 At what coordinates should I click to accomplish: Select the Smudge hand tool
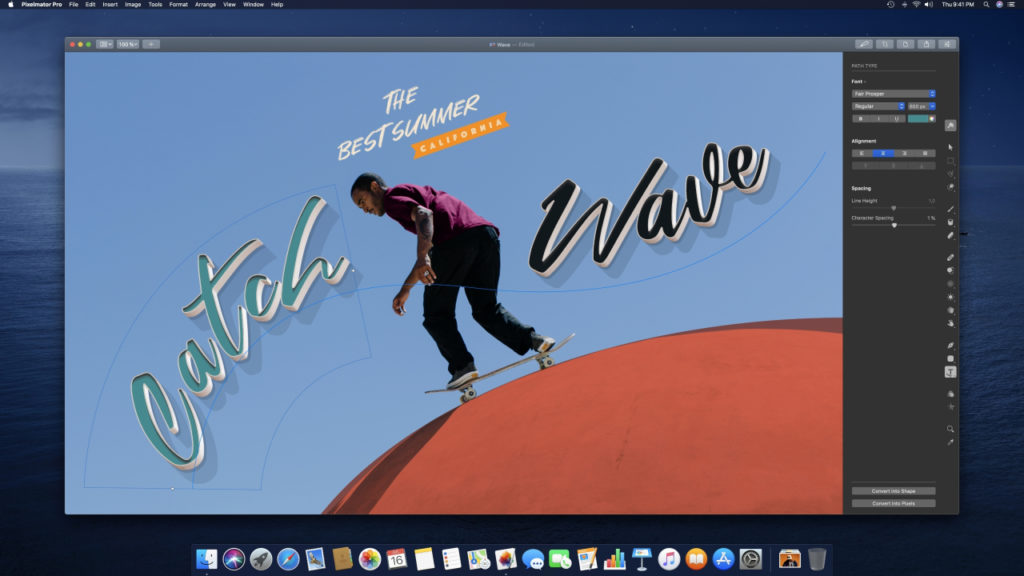pos(950,323)
